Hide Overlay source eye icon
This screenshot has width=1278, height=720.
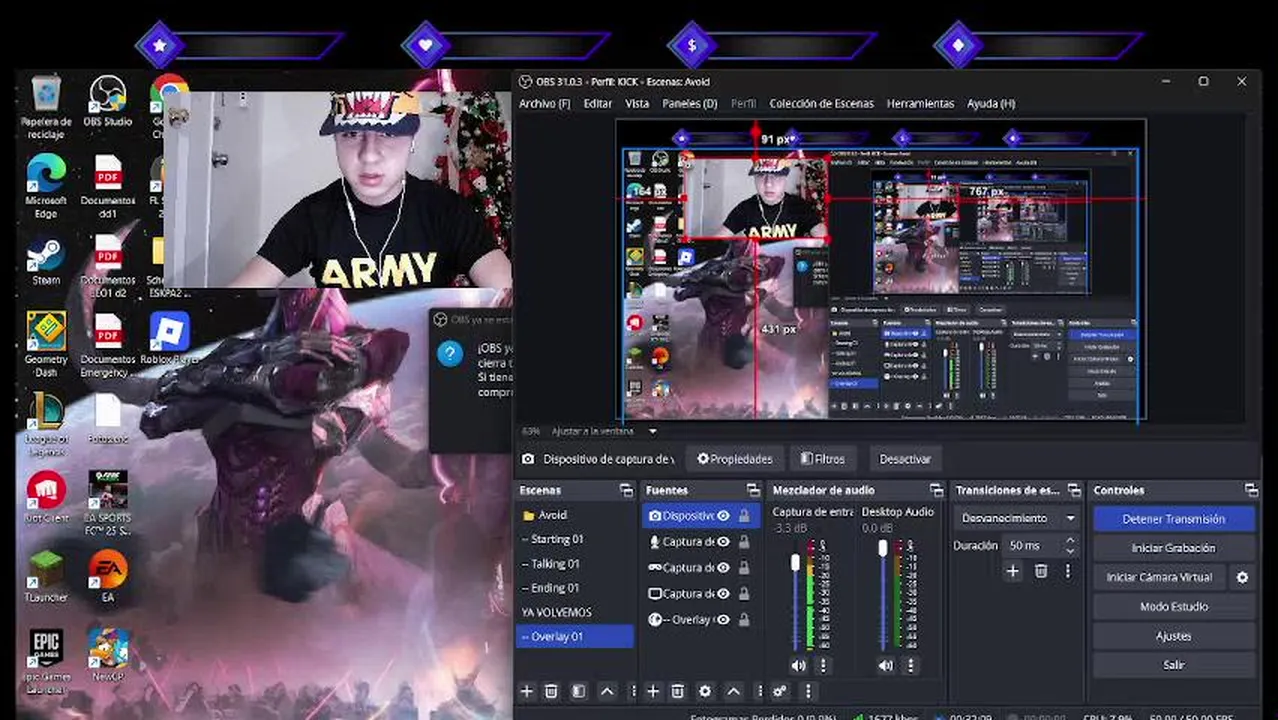coord(723,620)
